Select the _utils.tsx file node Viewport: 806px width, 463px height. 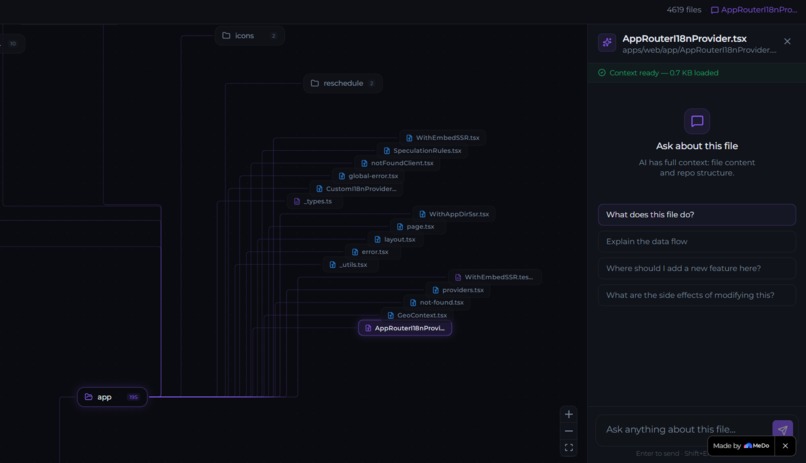(349, 265)
